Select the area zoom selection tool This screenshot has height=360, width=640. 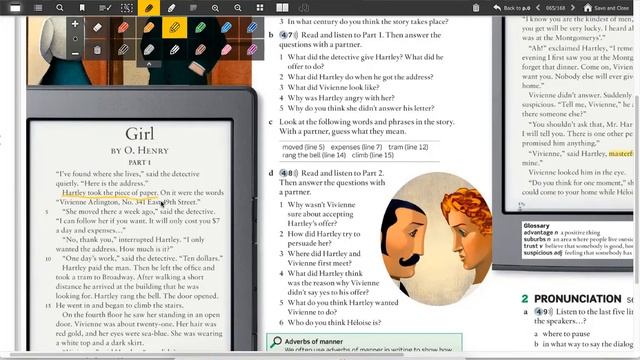click(127, 8)
